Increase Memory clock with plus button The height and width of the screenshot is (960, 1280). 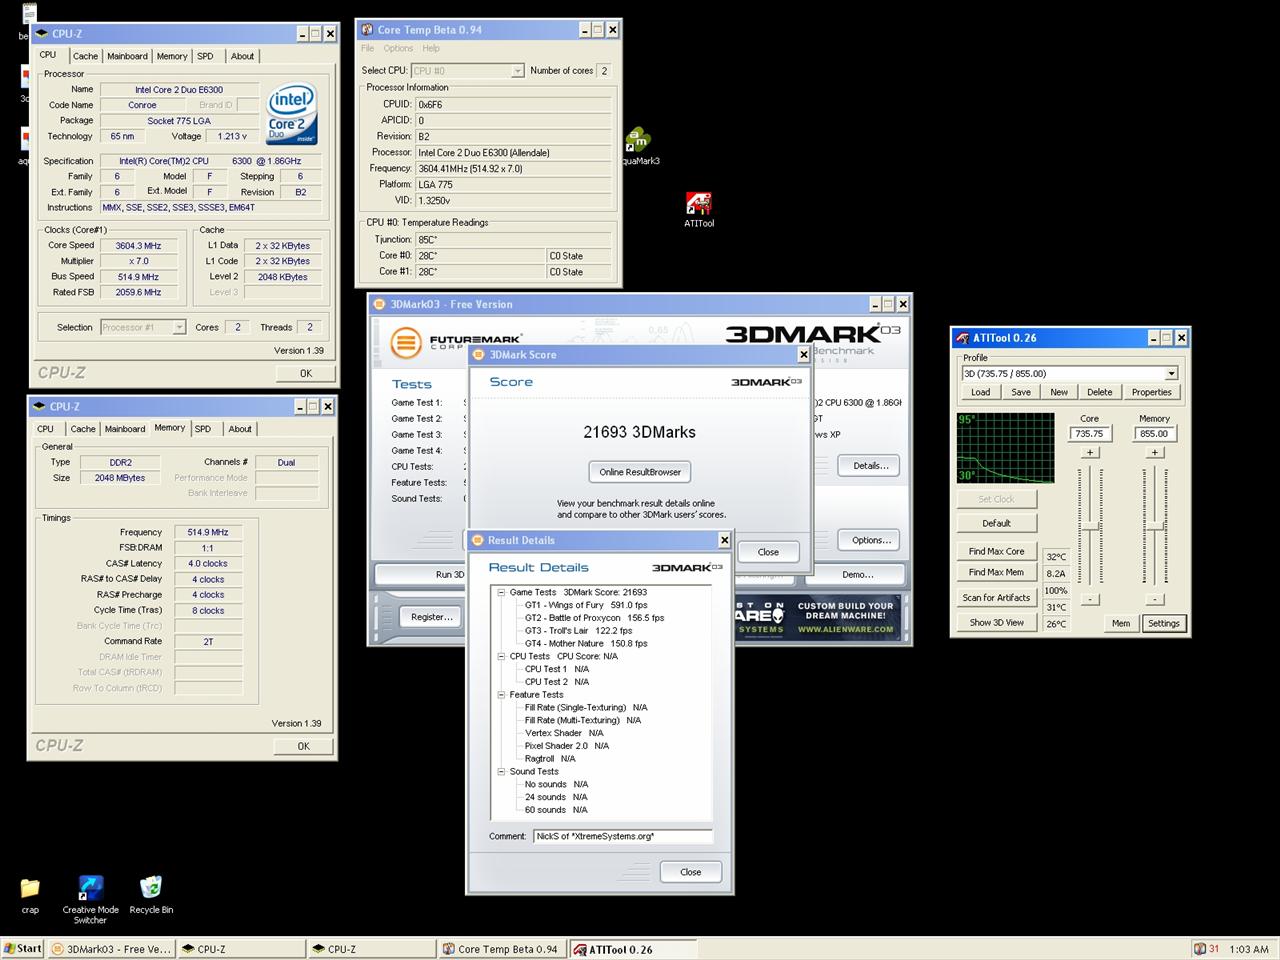tap(1154, 453)
